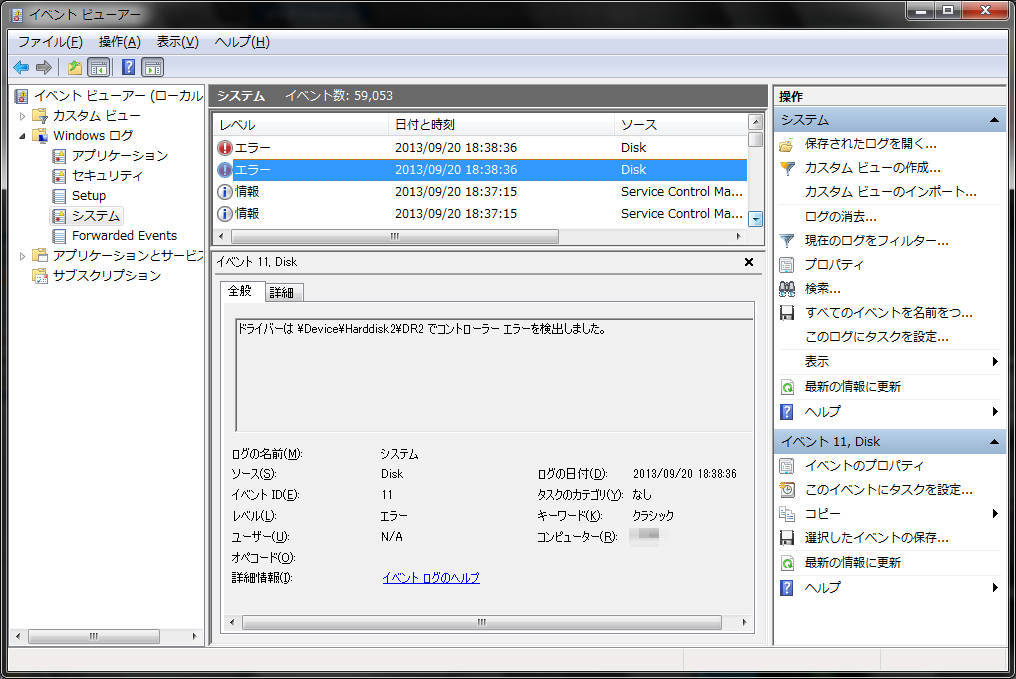This screenshot has width=1016, height=679.
Task: Click the back arrow toolbar icon
Action: click(x=21, y=67)
